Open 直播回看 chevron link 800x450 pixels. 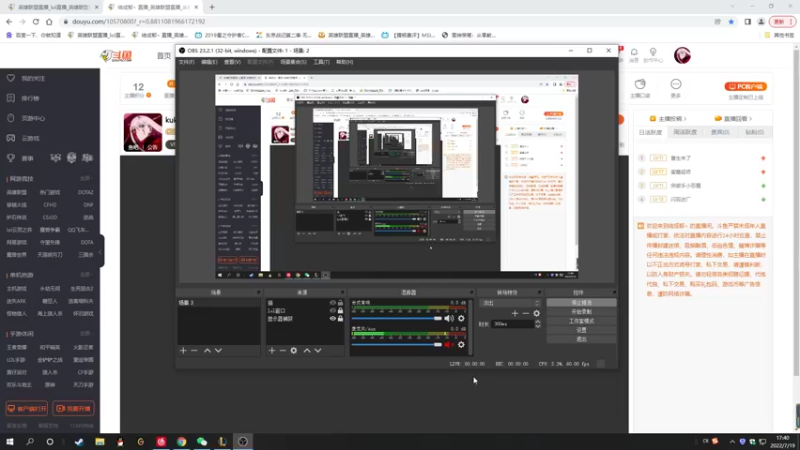tap(733, 118)
